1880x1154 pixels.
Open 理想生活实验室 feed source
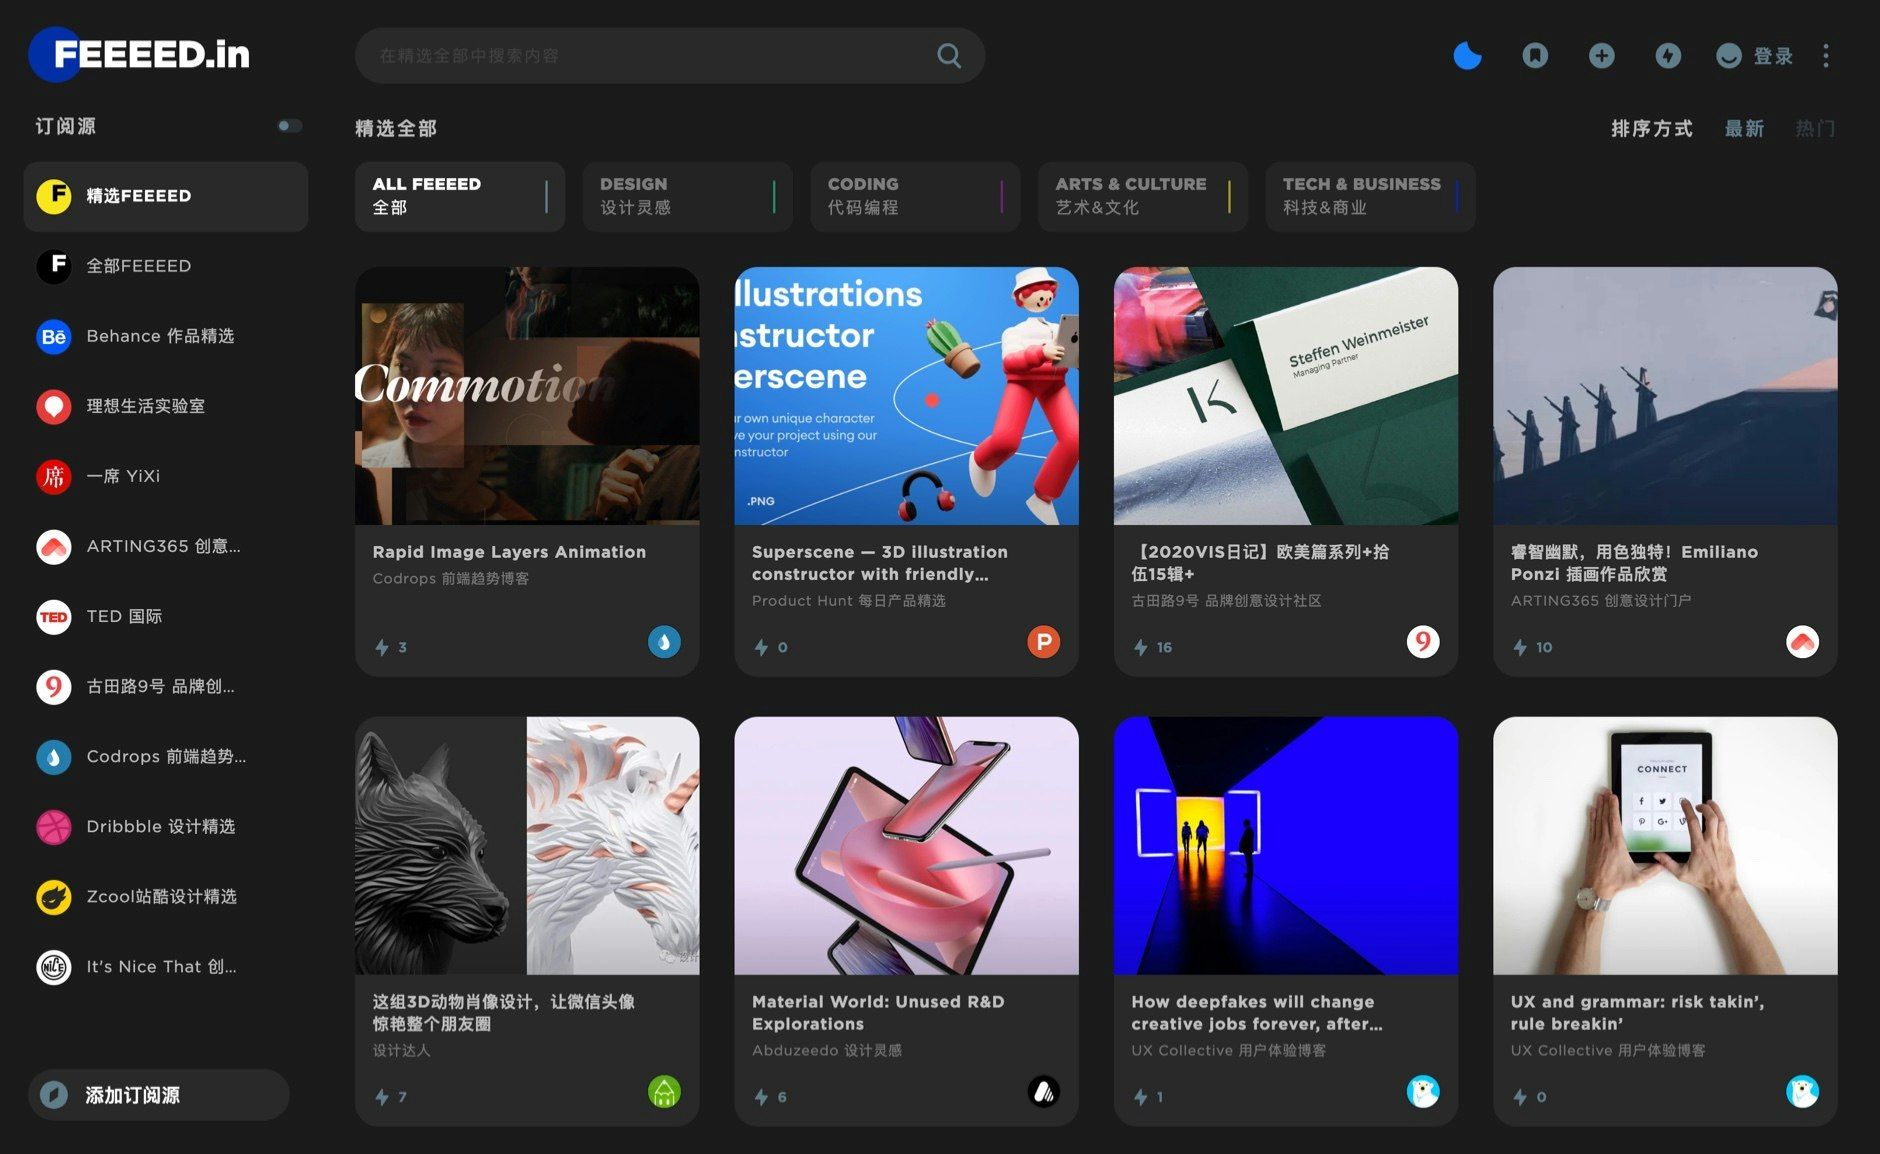pos(166,406)
